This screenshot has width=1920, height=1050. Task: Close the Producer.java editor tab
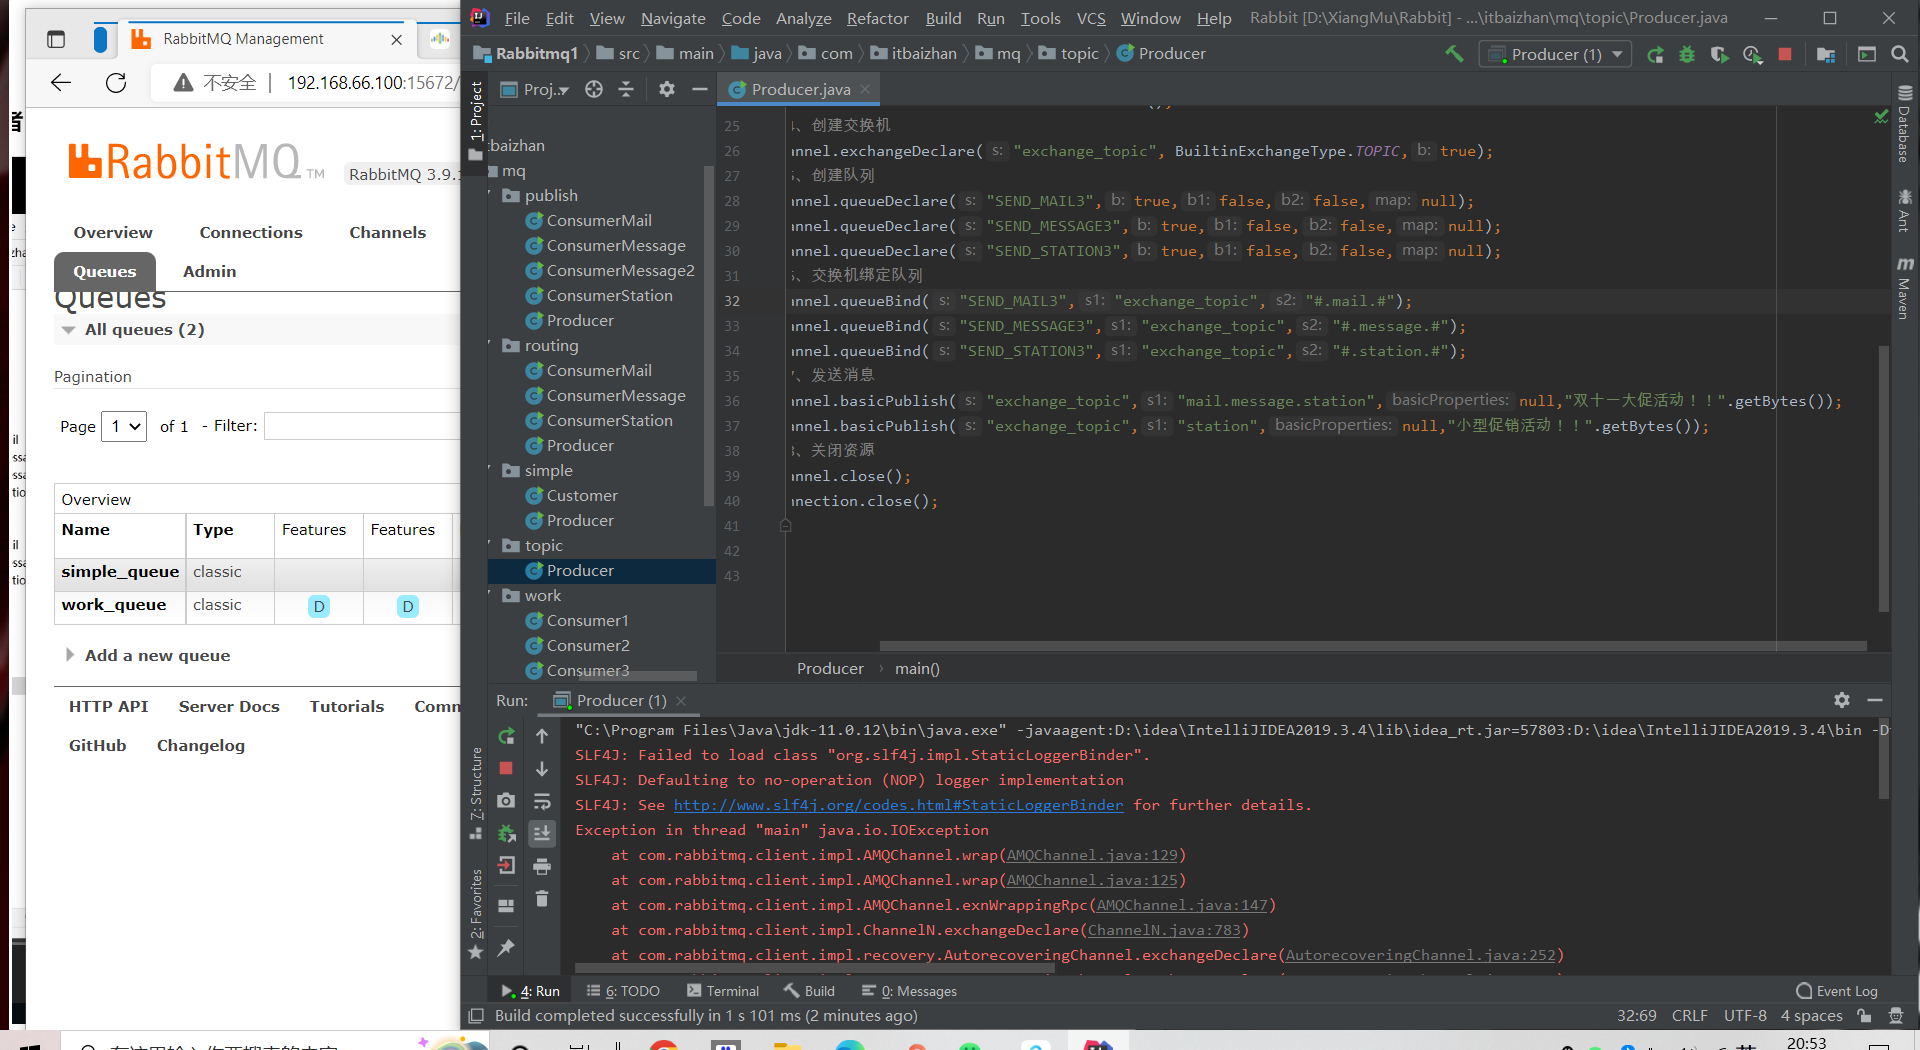tap(865, 89)
